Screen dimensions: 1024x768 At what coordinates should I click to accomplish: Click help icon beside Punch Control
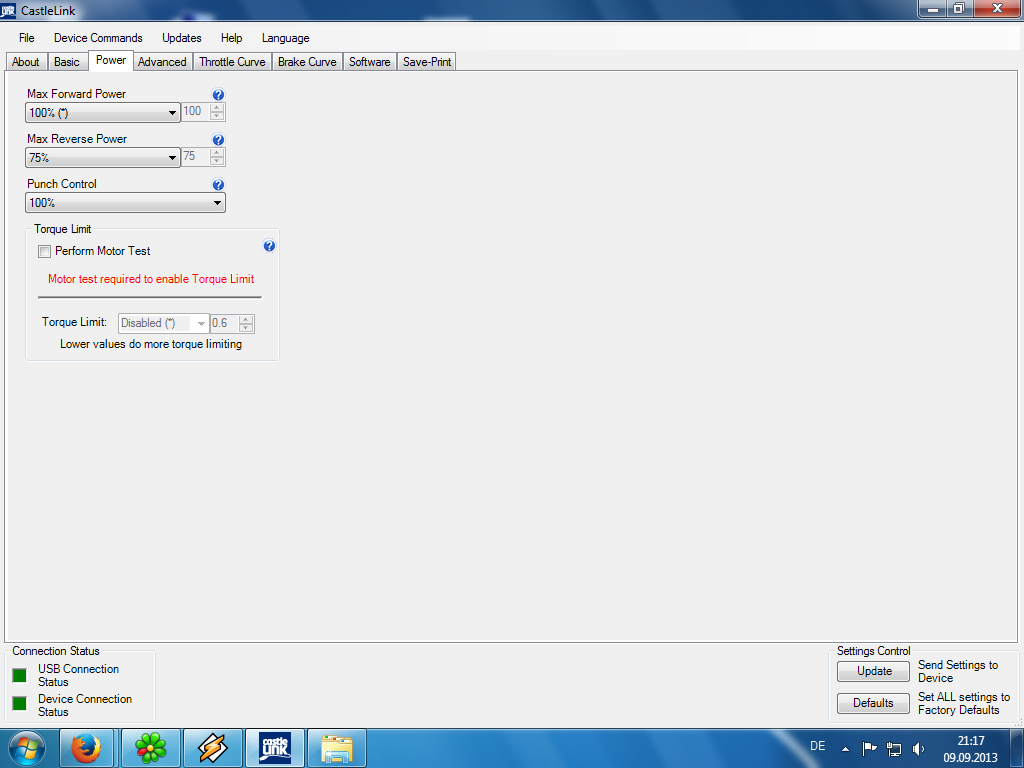pos(218,185)
